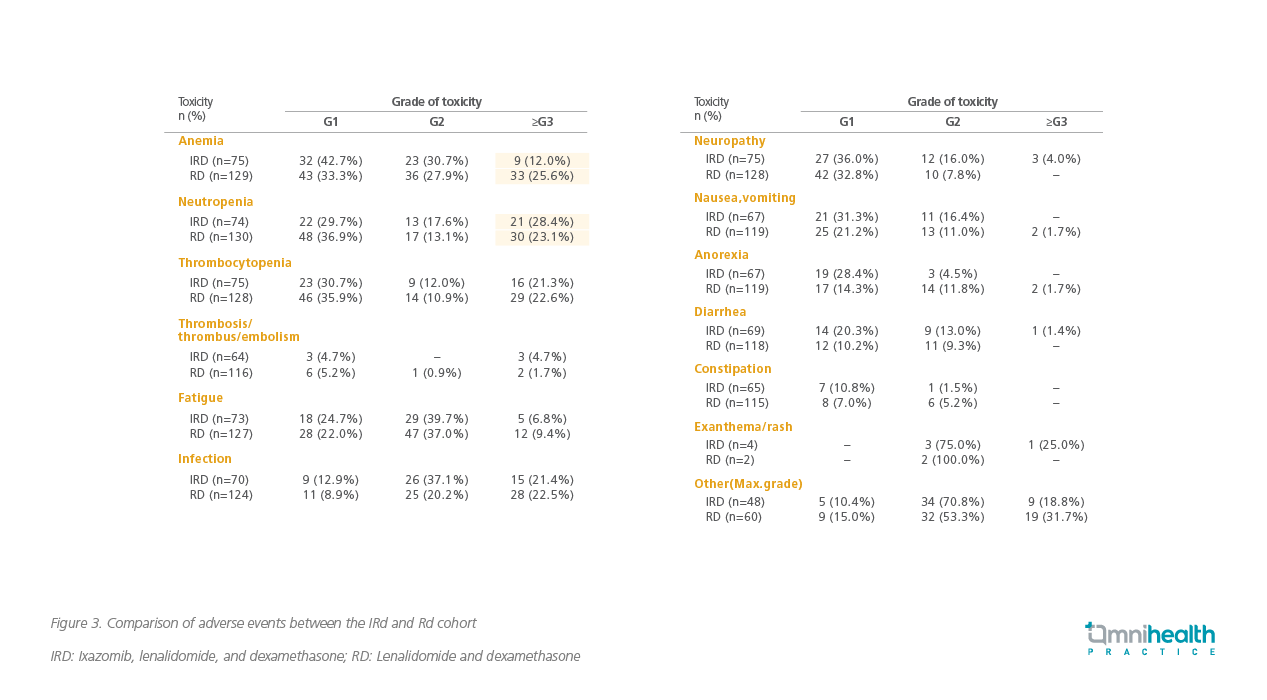The width and height of the screenshot is (1267, 700).
Task: Click the IRD abbreviation footnote
Action: 315,657
